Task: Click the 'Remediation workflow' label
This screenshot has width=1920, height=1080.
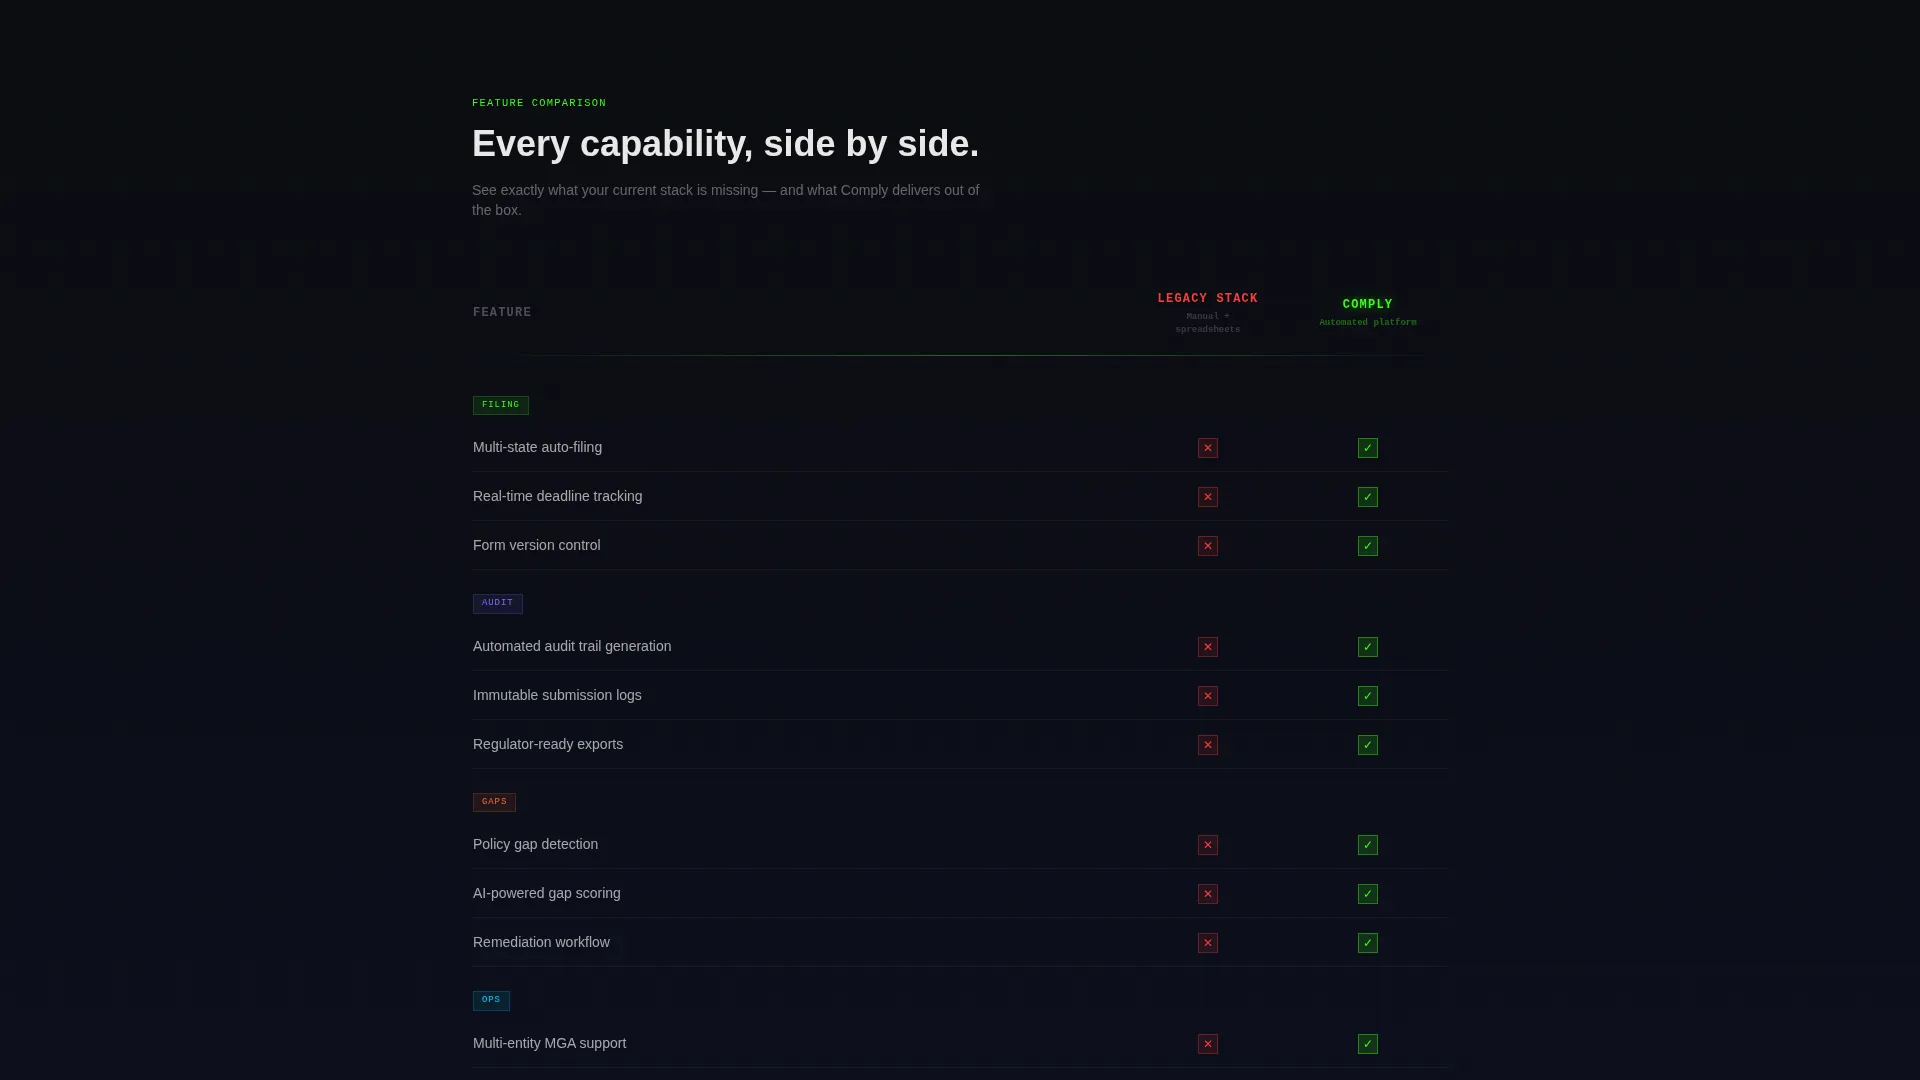Action: pyautogui.click(x=541, y=942)
